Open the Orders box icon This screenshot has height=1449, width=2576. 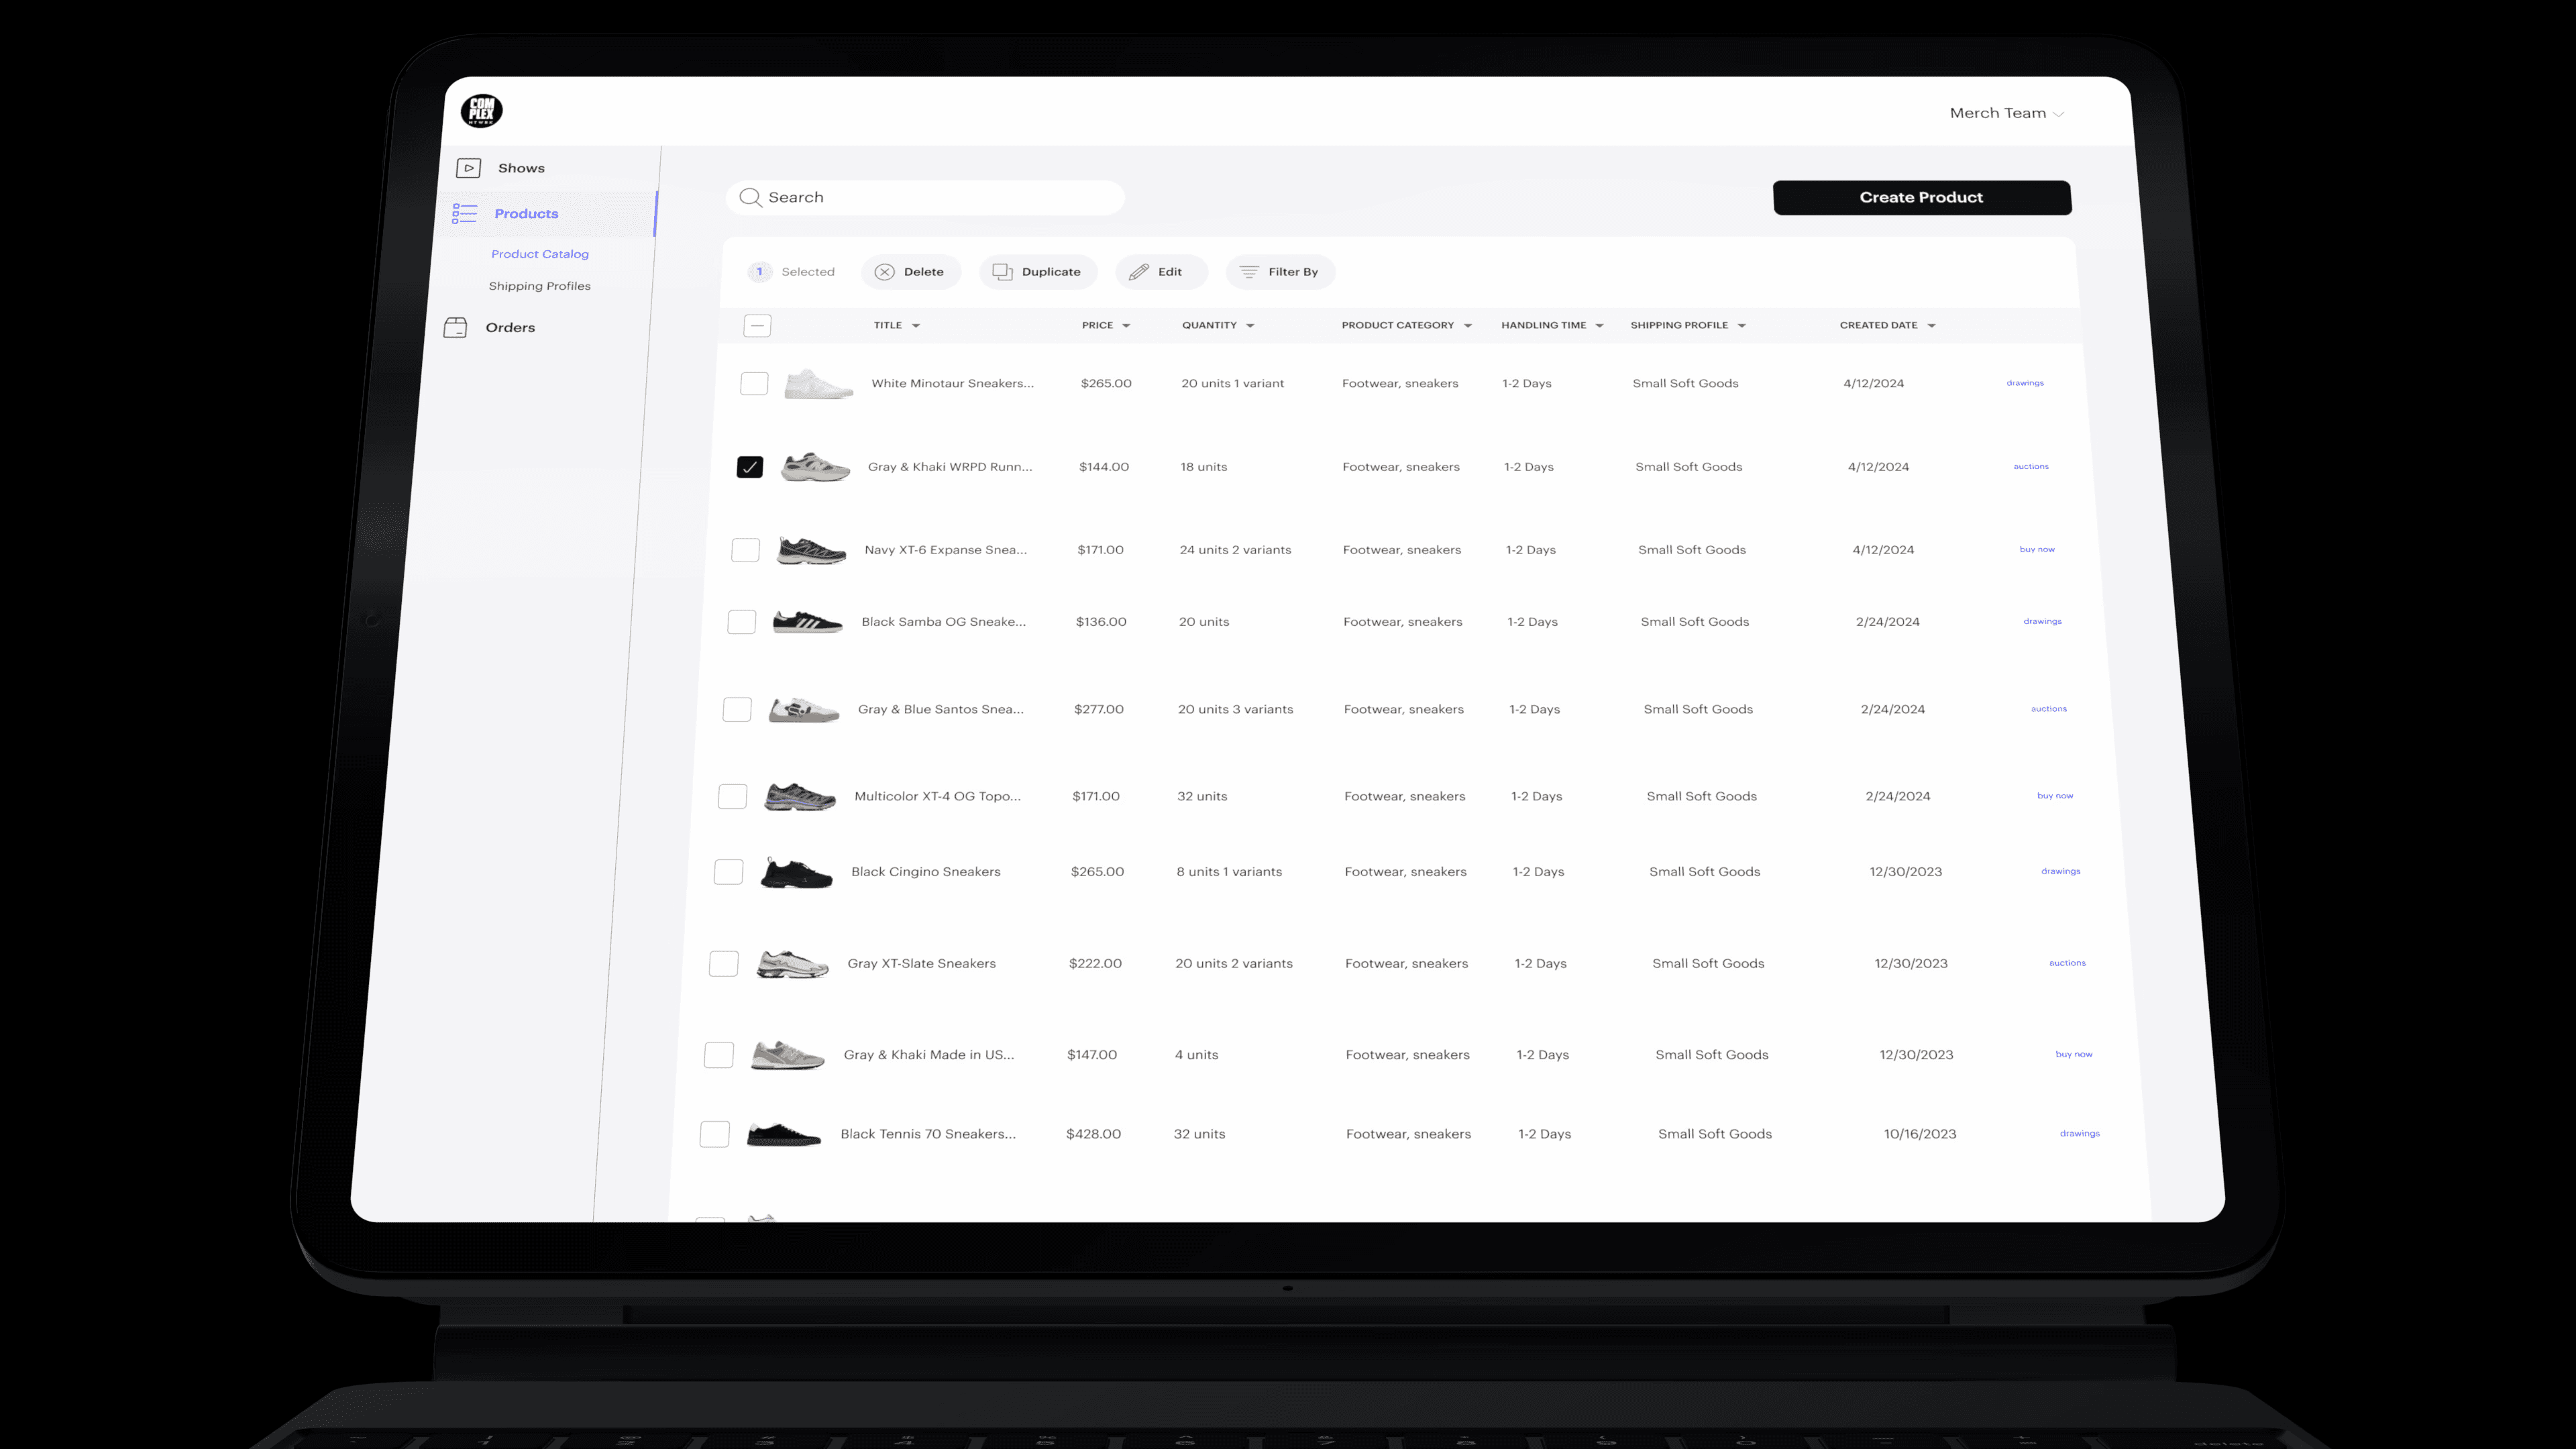pos(455,327)
